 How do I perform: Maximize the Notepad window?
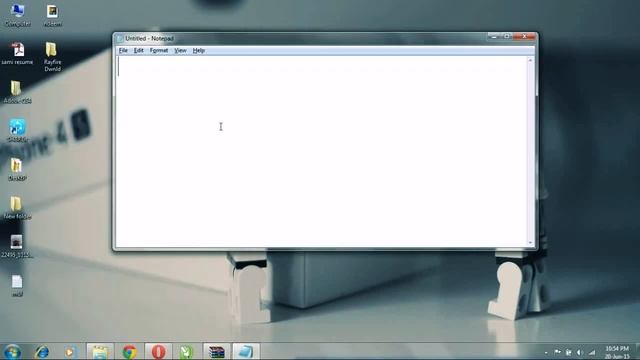(507, 36)
